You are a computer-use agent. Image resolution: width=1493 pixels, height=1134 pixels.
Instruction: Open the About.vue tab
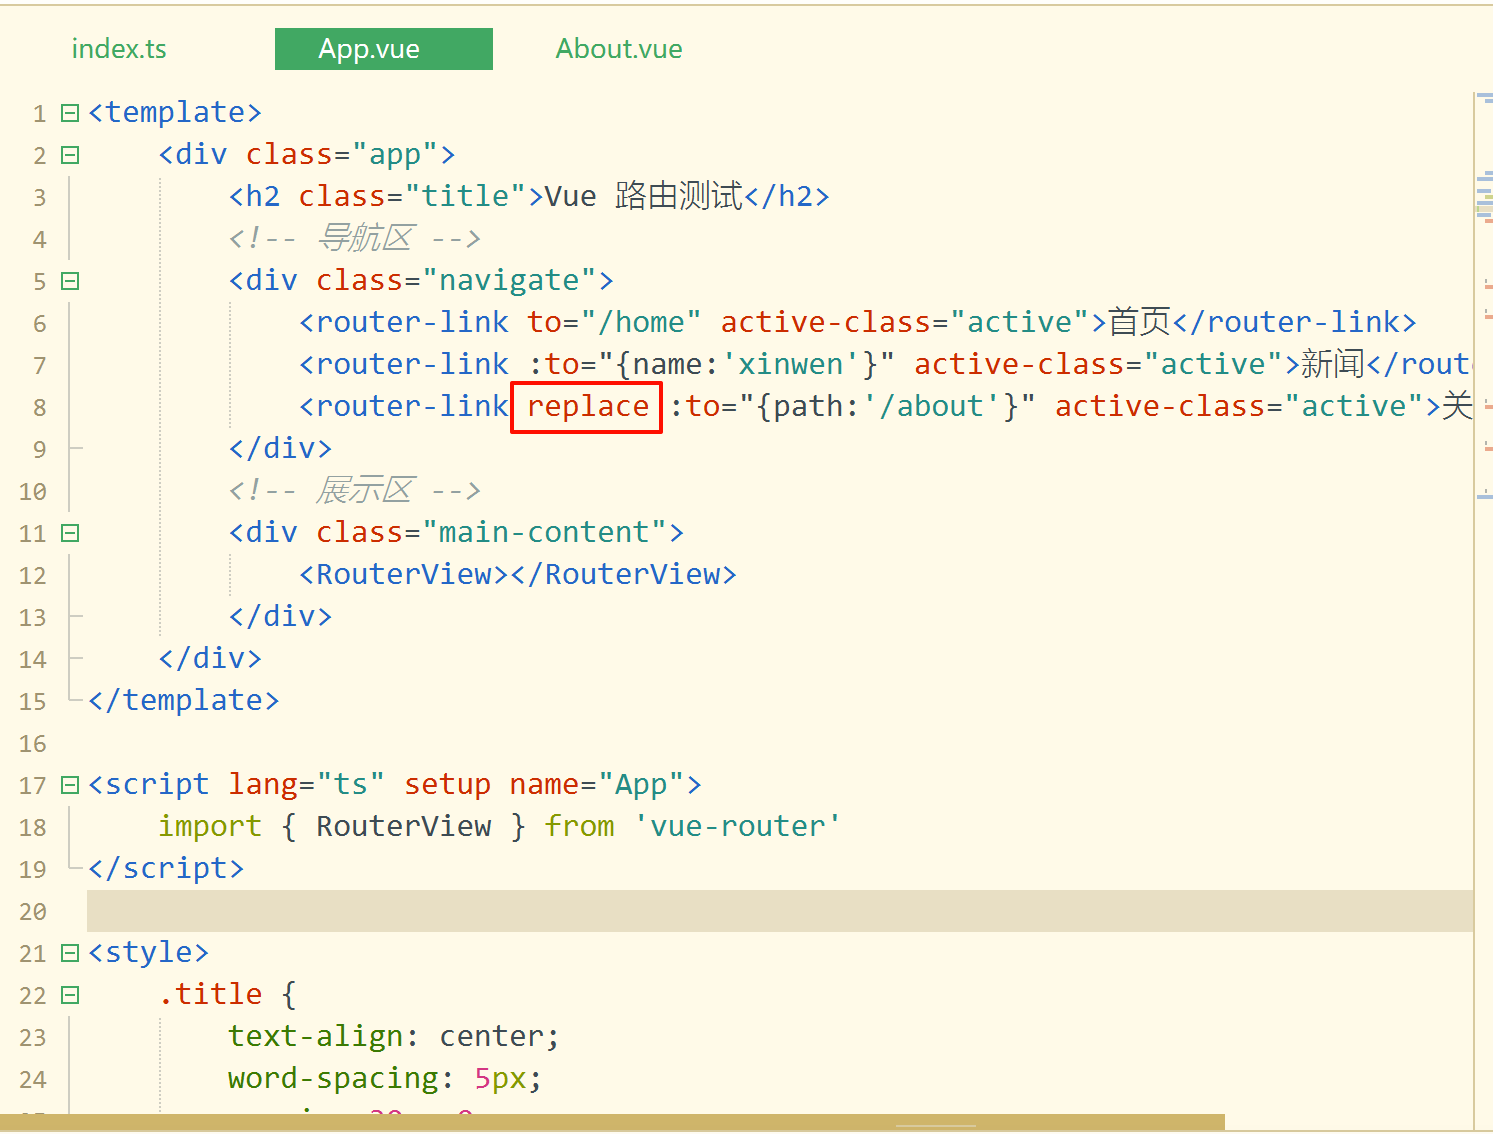pos(618,49)
